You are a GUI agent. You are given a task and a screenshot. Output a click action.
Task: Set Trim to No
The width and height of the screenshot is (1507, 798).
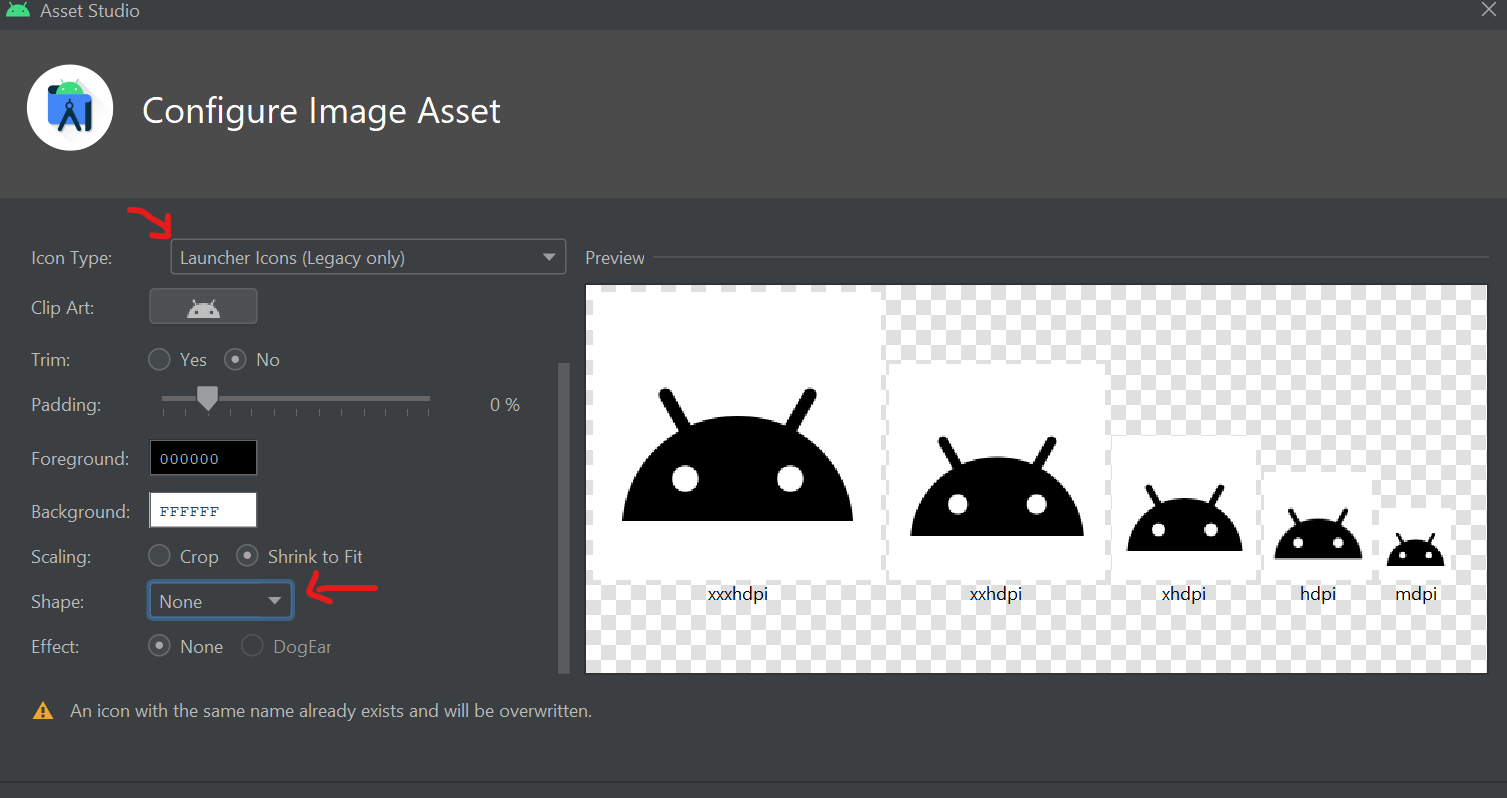235,359
